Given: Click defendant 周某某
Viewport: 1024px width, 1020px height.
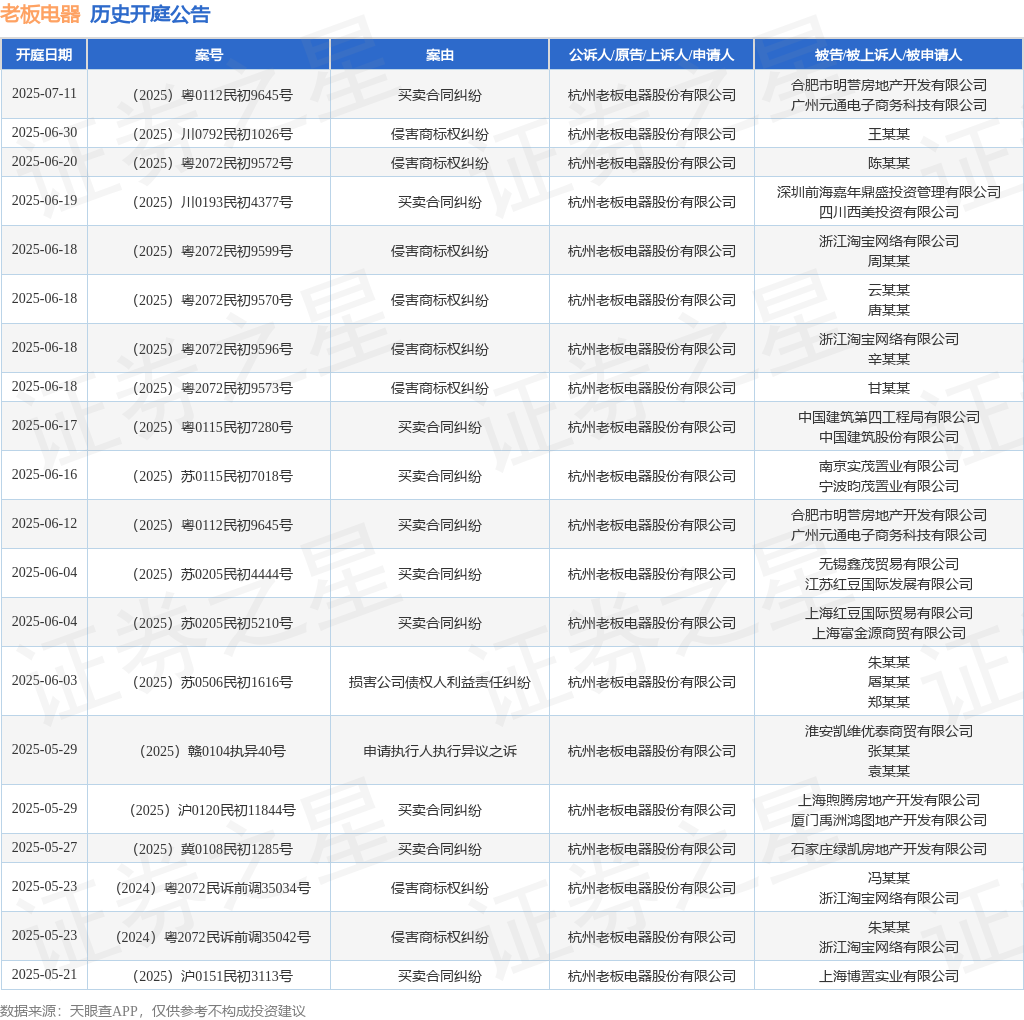Looking at the screenshot, I should coord(889,261).
